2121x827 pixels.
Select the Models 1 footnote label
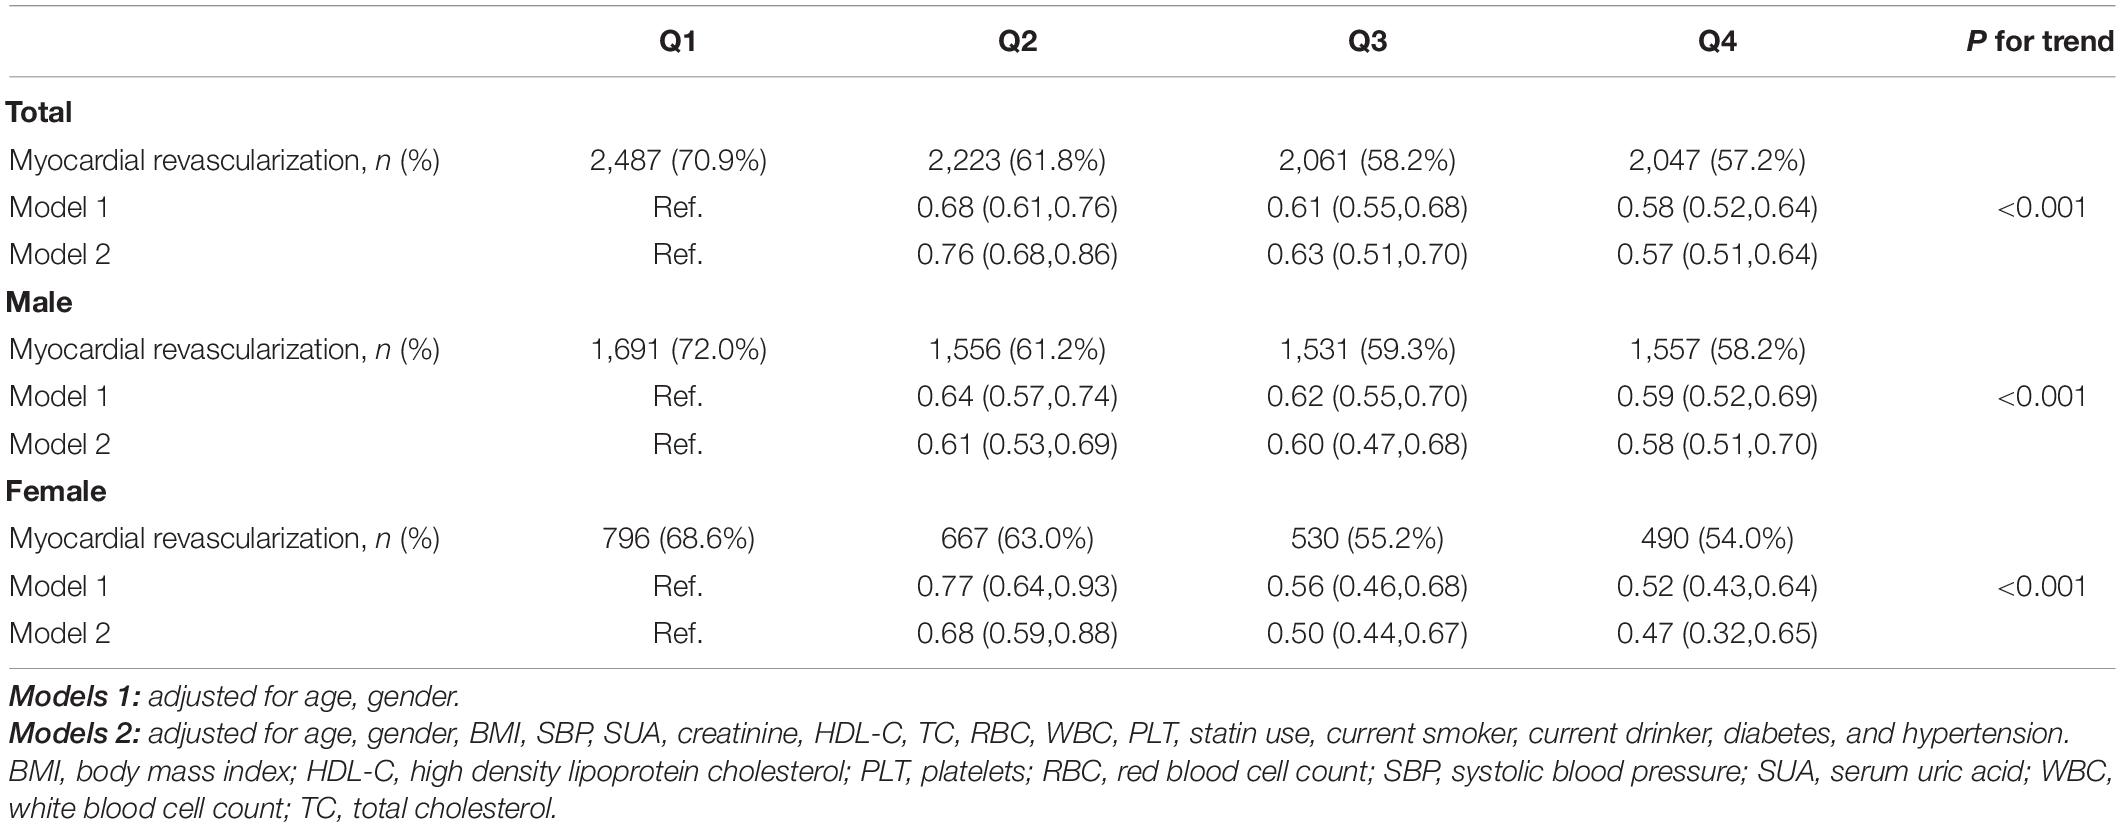[75, 695]
